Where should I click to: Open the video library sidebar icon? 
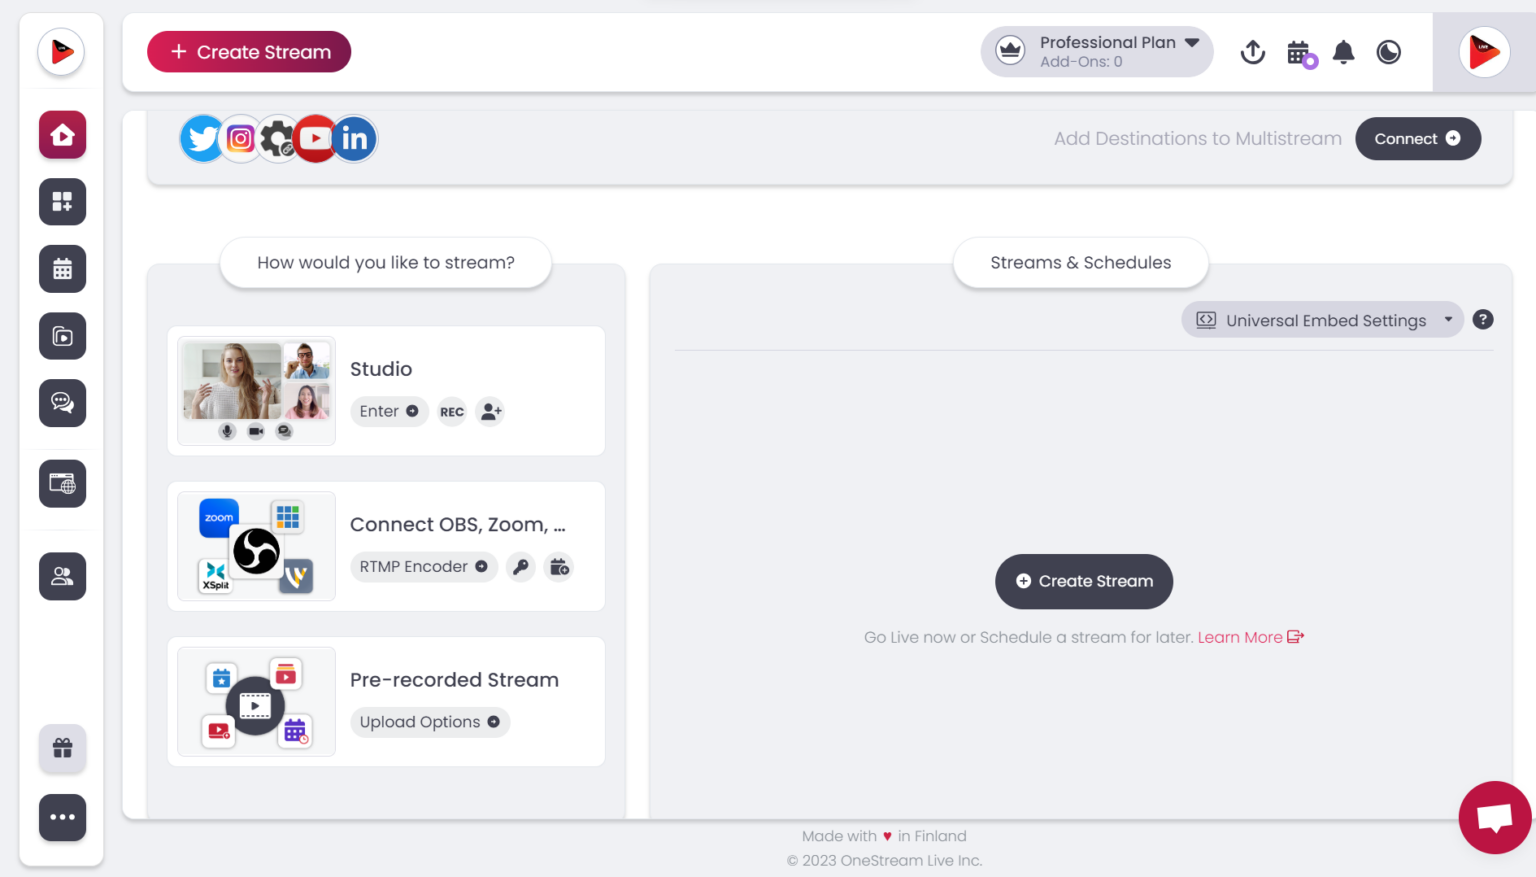click(x=62, y=336)
